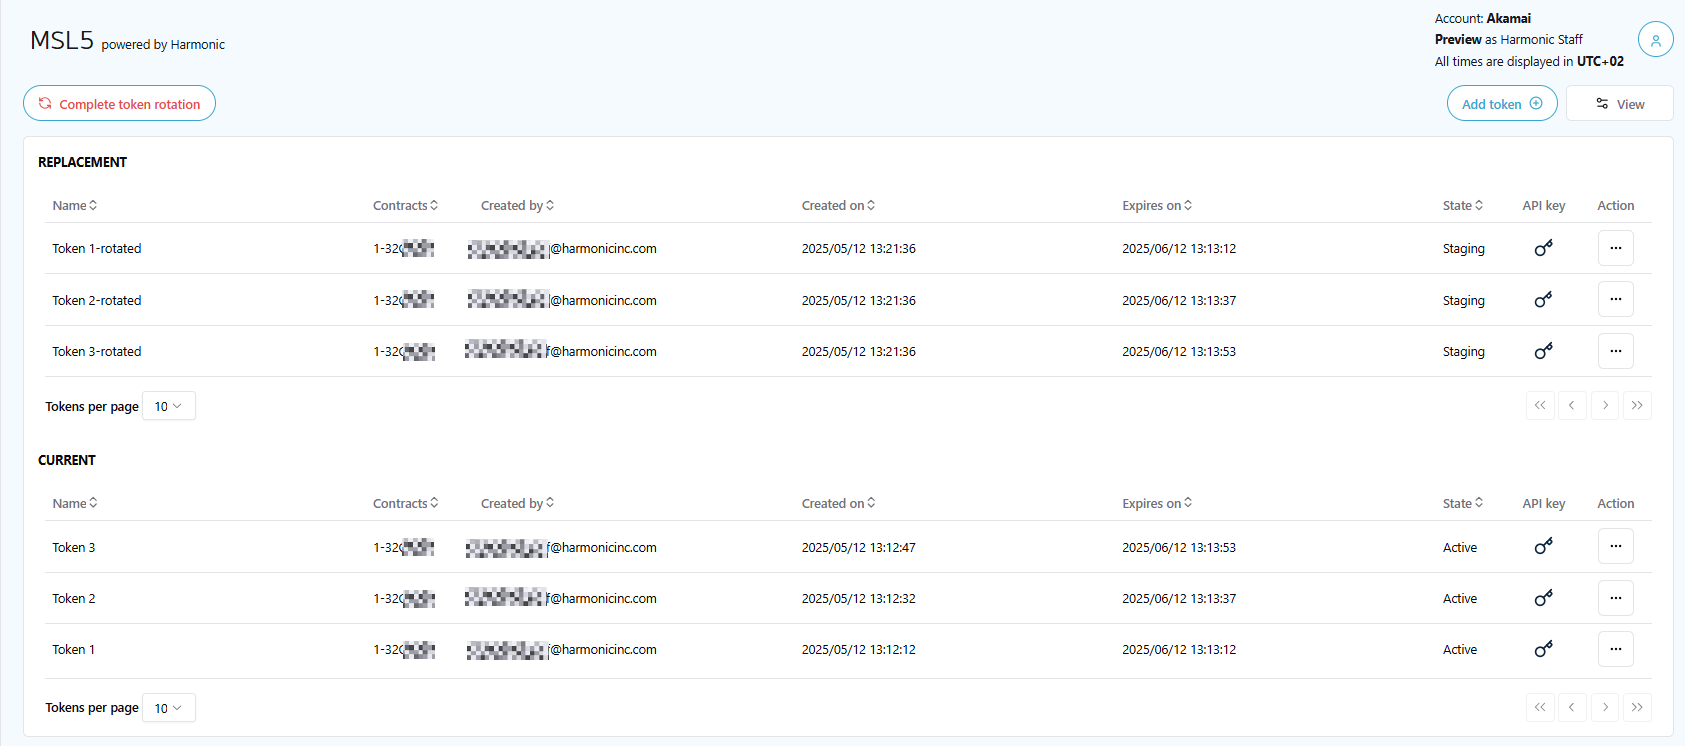Show API key for current Token 1
1685x746 pixels.
(1543, 649)
